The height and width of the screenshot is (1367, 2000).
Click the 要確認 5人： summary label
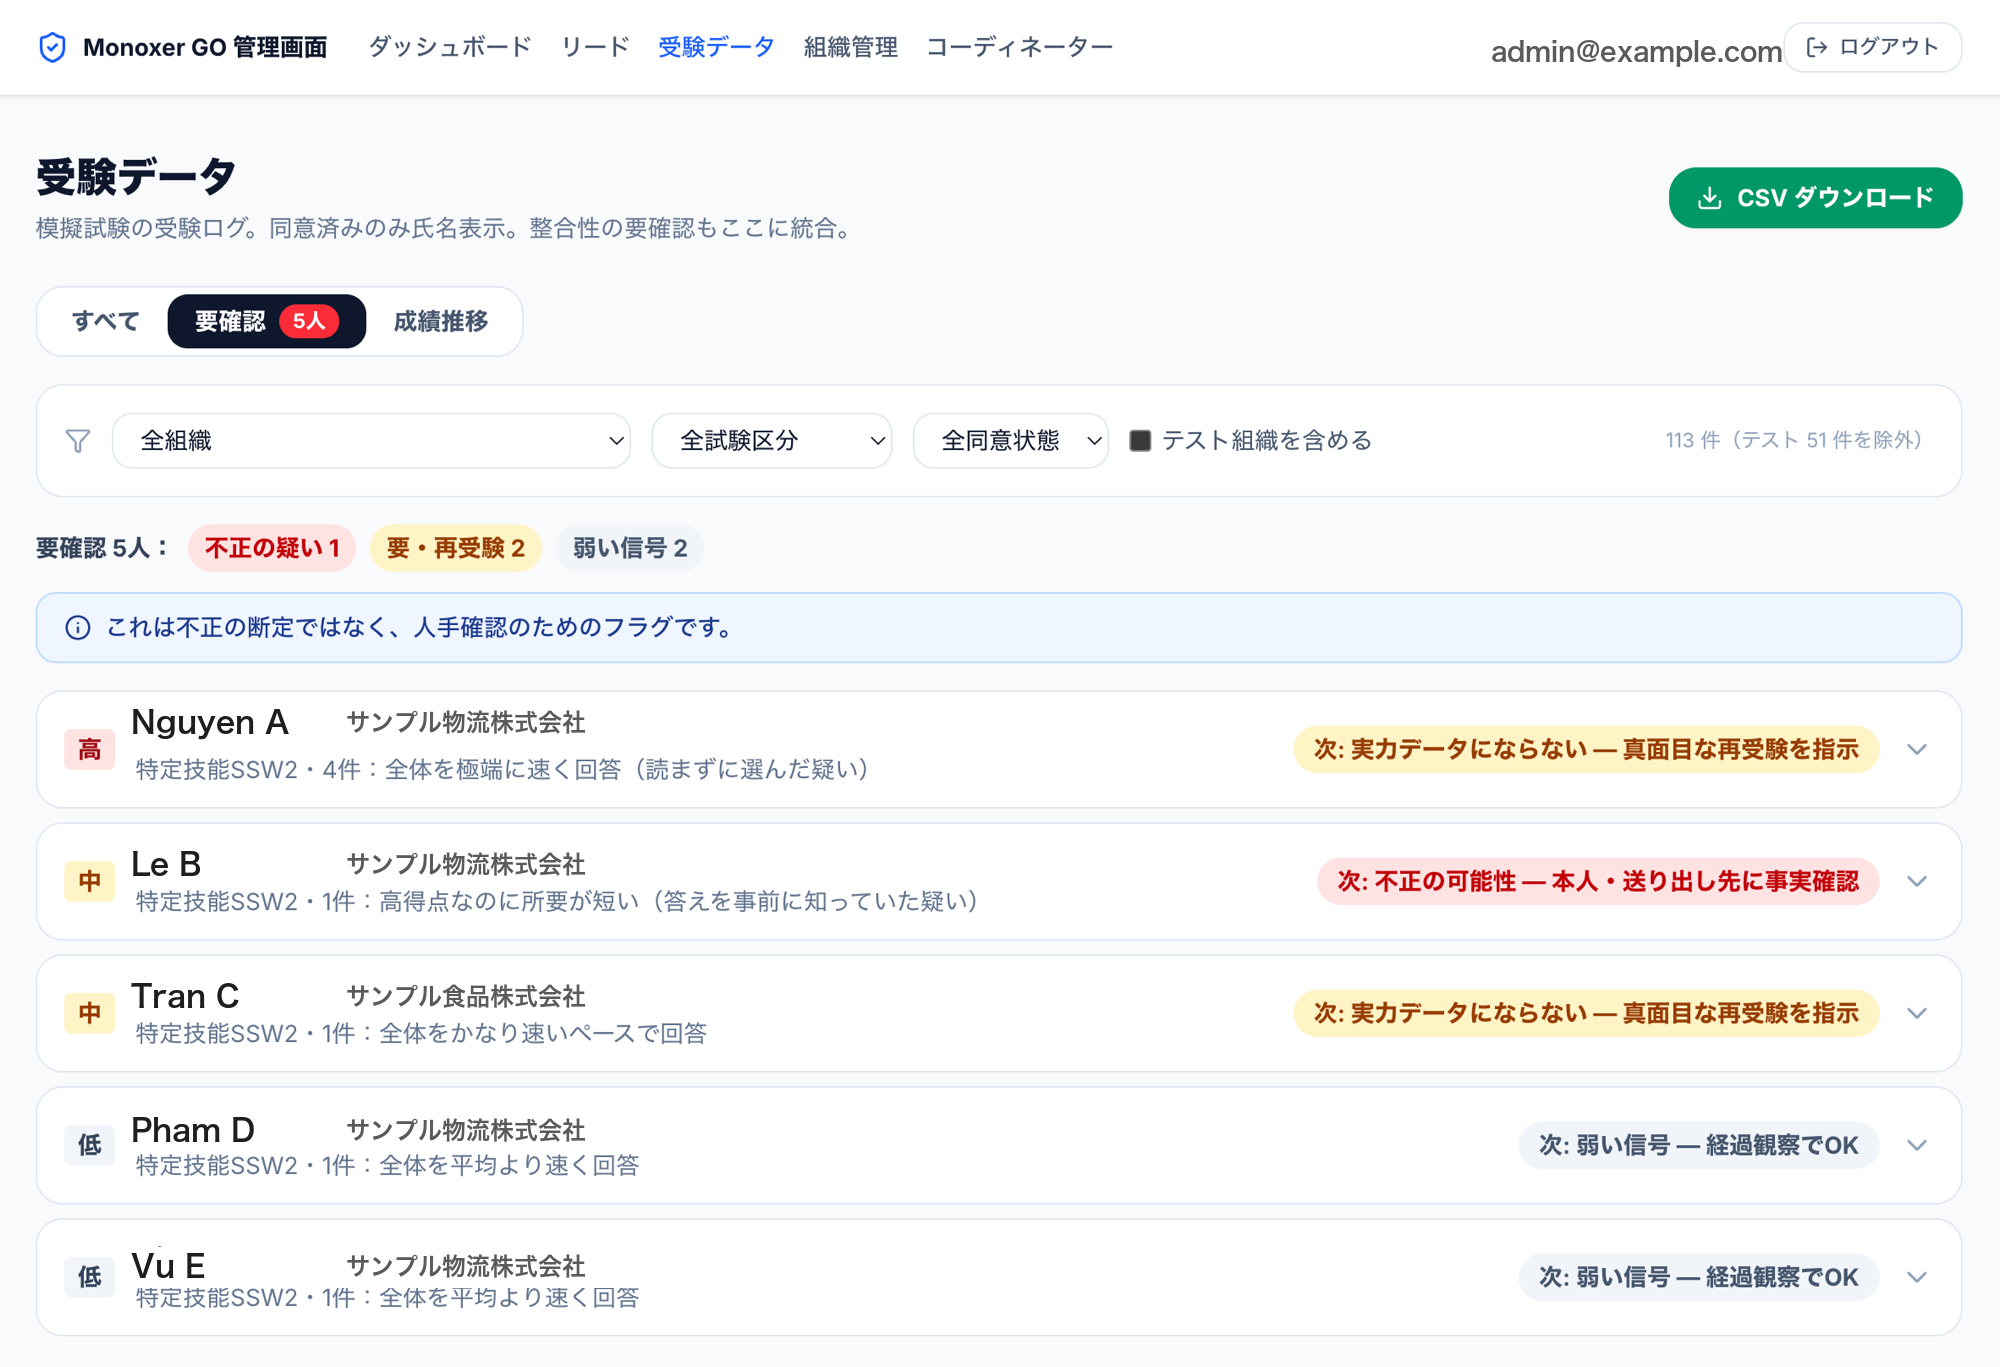(x=103, y=548)
